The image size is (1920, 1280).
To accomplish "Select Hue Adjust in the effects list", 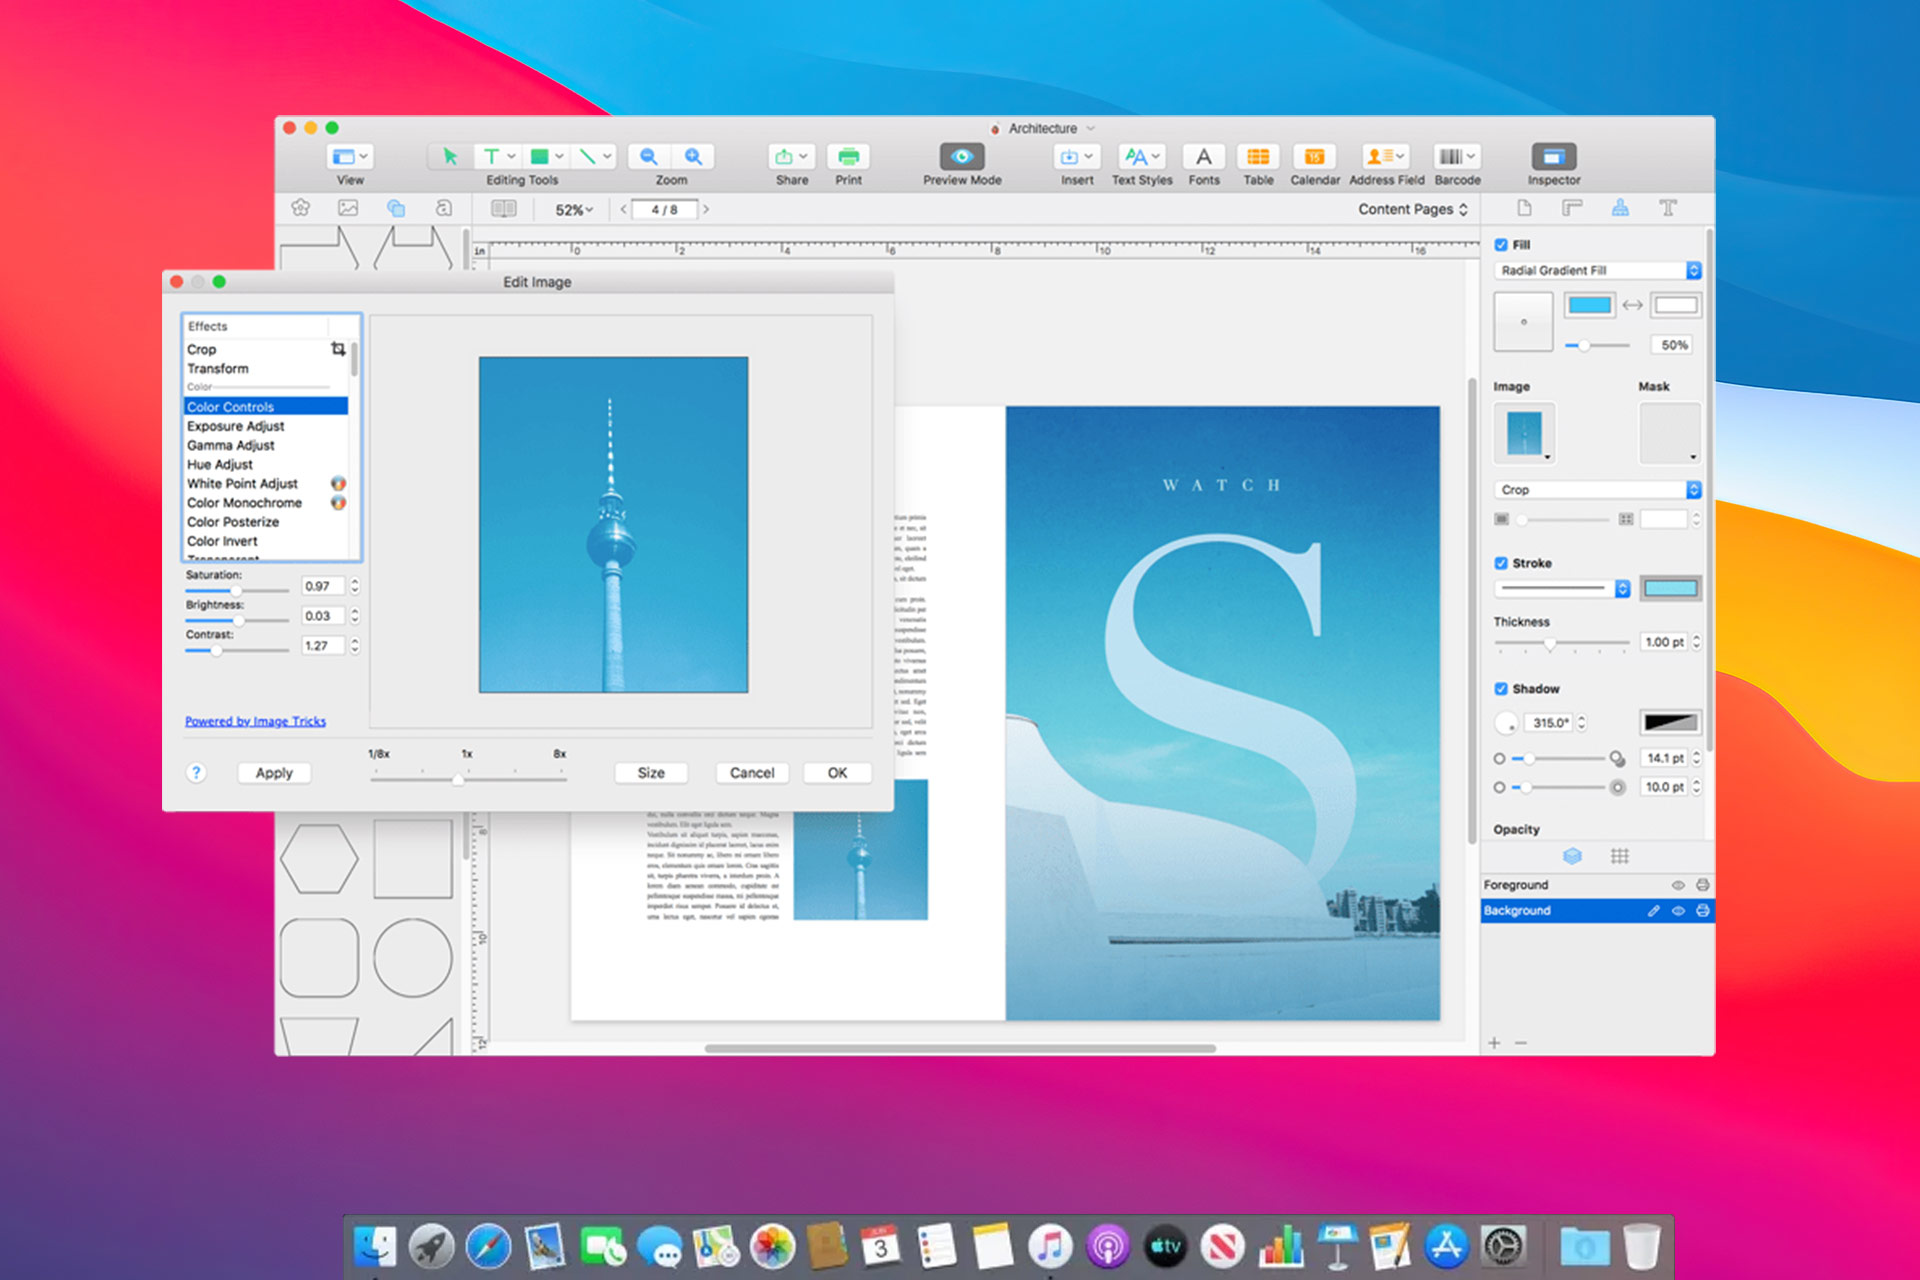I will [219, 464].
